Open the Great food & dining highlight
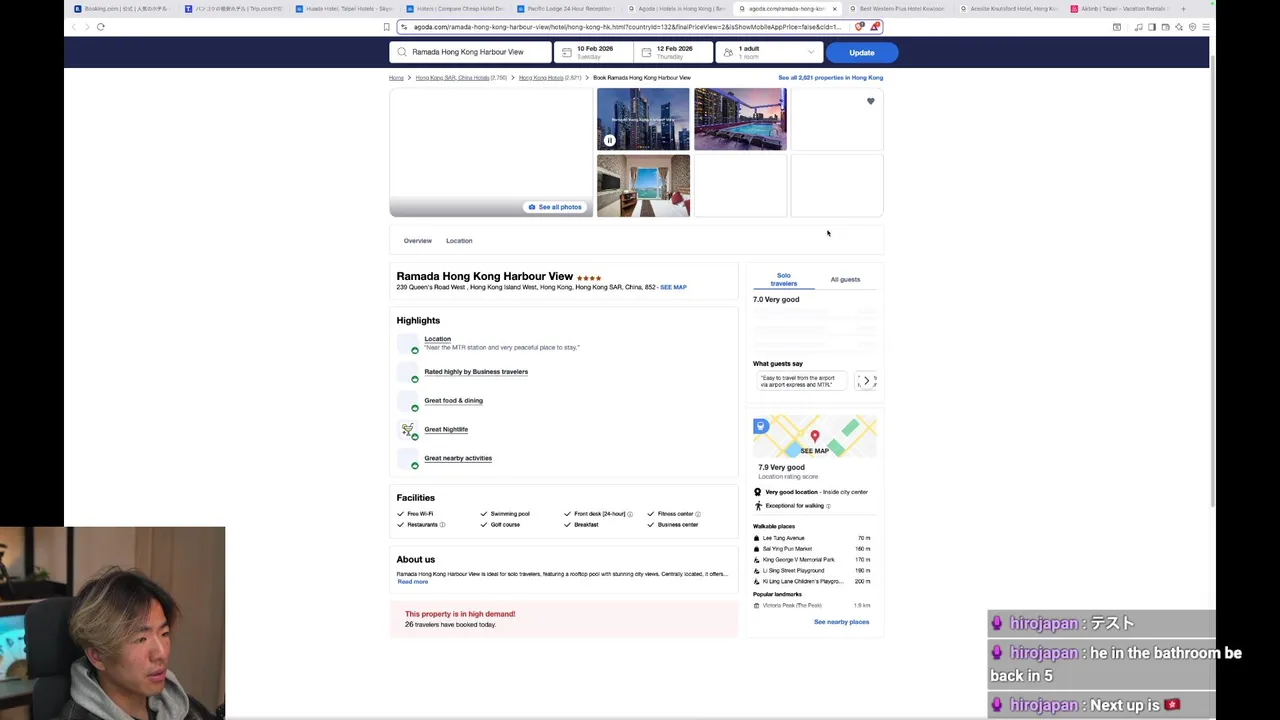This screenshot has height=720, width=1280. point(453,401)
